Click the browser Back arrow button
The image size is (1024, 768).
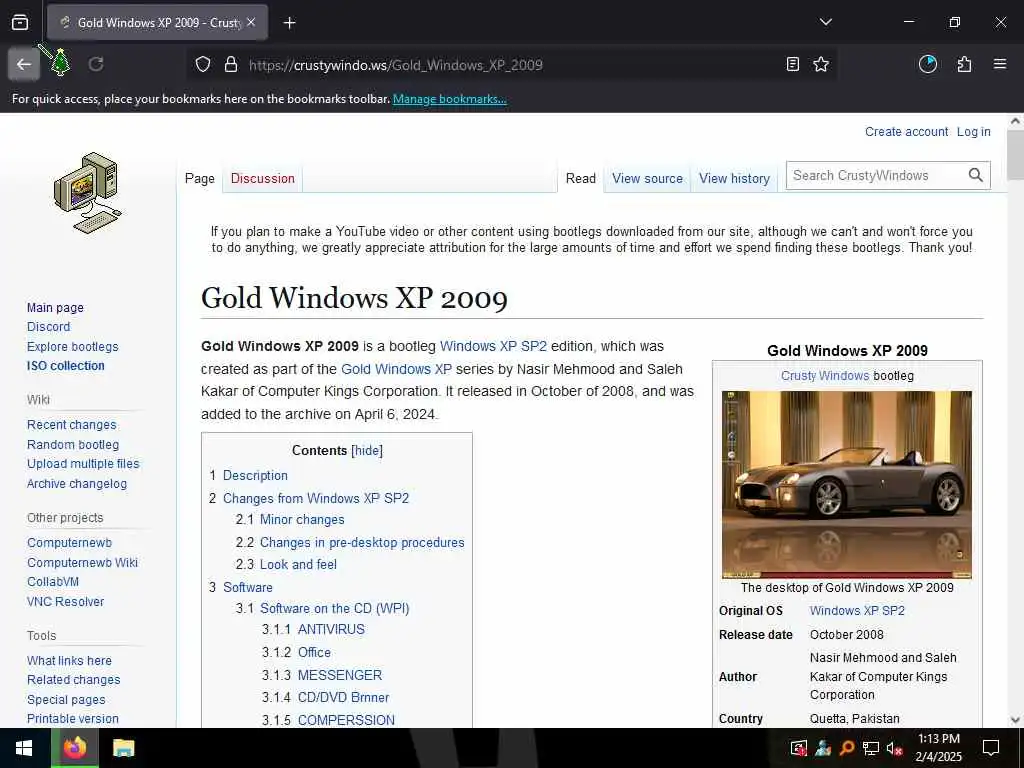pos(24,64)
